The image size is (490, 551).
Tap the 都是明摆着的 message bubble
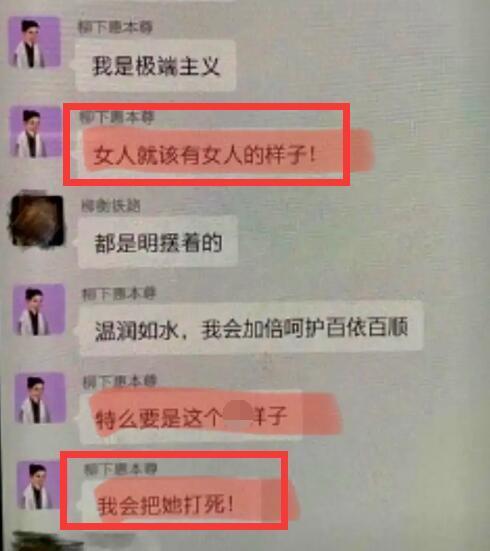158,242
